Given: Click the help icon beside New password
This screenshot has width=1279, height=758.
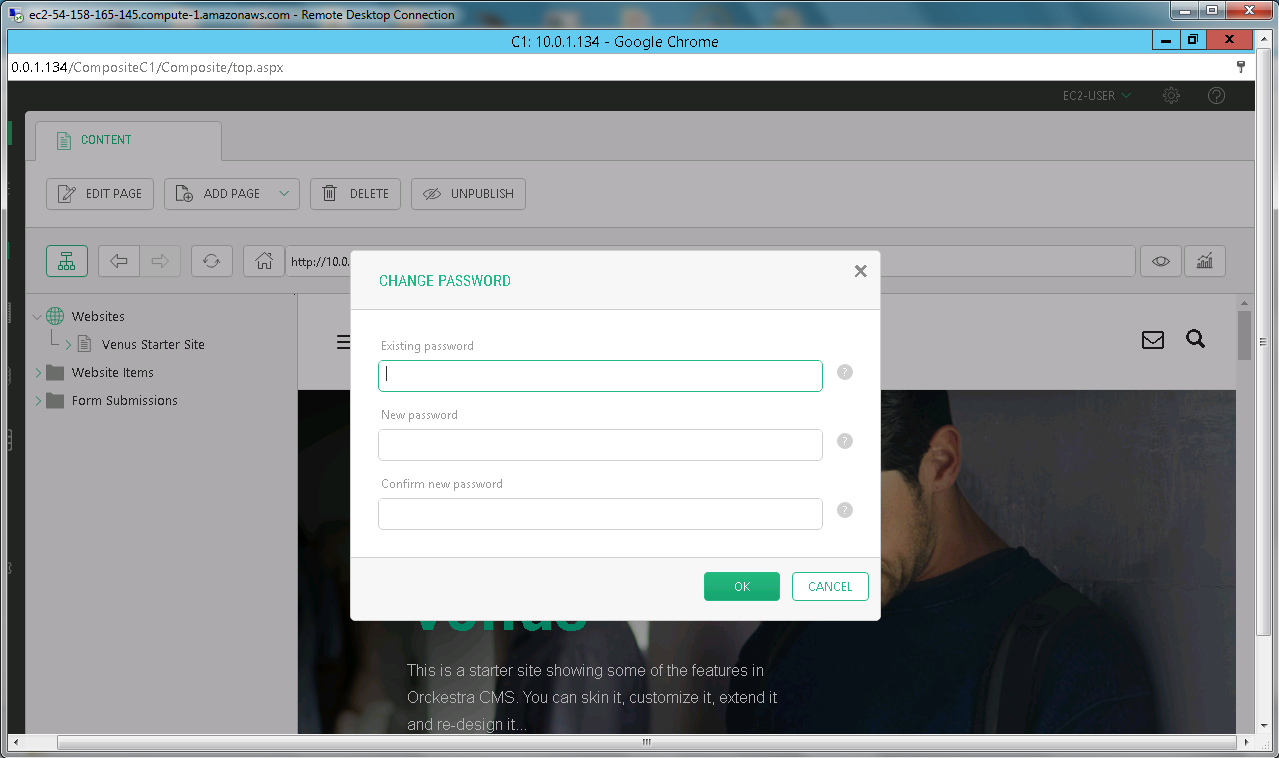Looking at the screenshot, I should (x=845, y=441).
